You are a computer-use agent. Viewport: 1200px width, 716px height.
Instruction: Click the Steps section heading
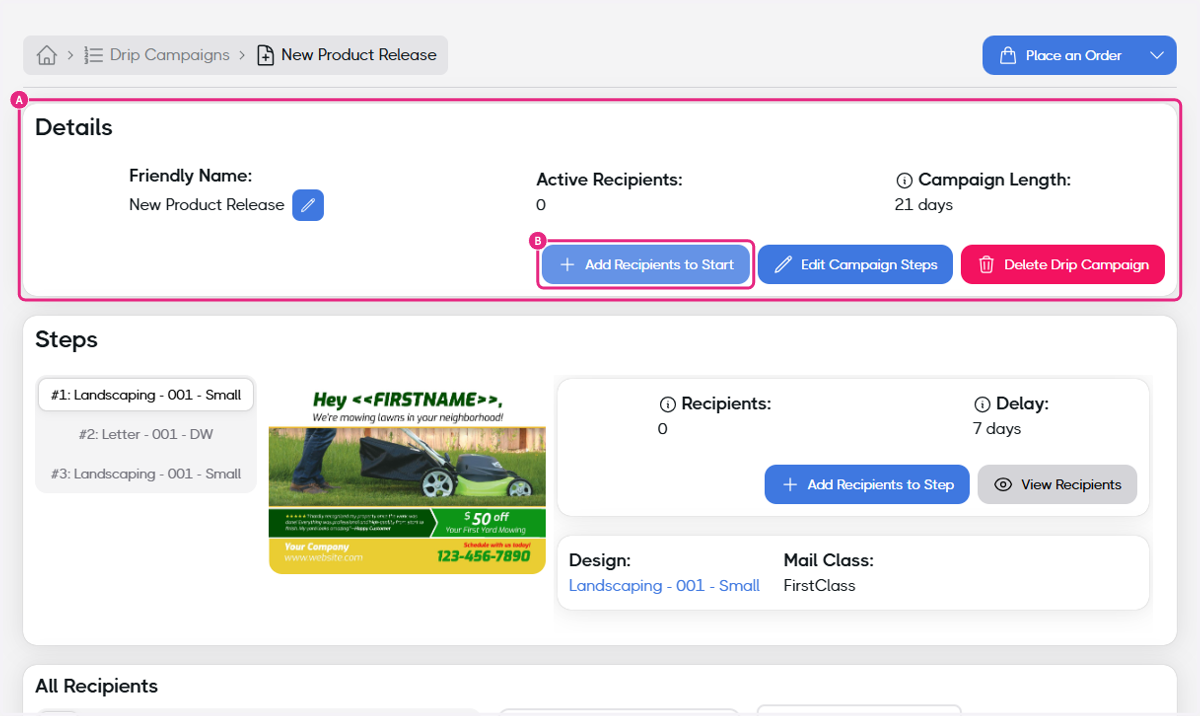pos(66,340)
